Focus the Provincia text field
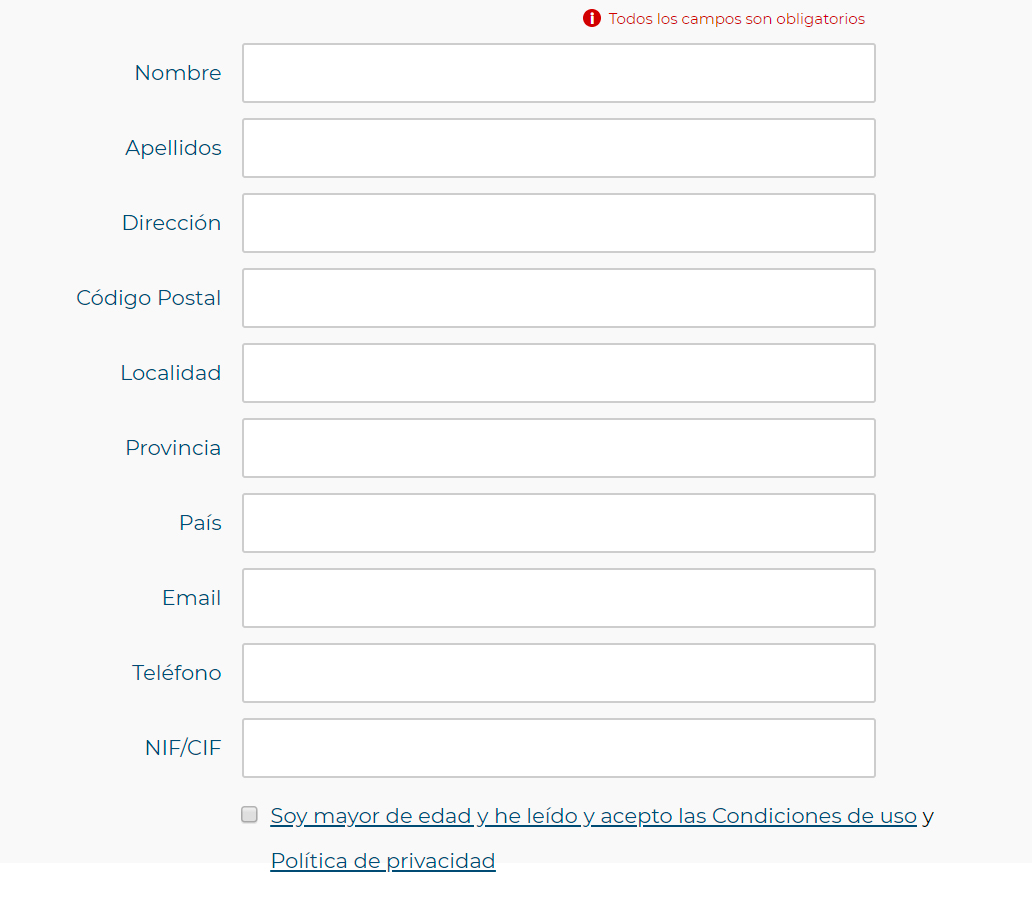This screenshot has height=900, width=1032. point(559,448)
